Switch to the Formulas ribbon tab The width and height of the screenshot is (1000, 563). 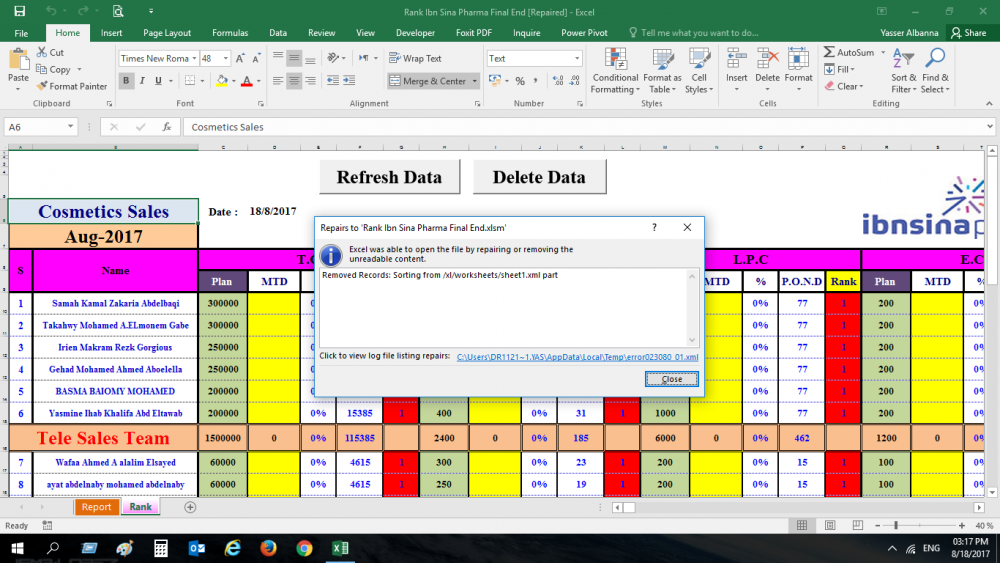[230, 33]
